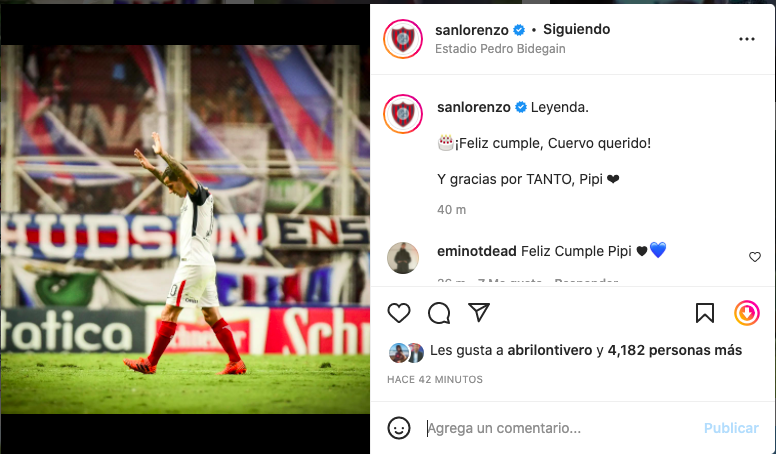Open sanlorenzo profile picture in header

pos(403,39)
